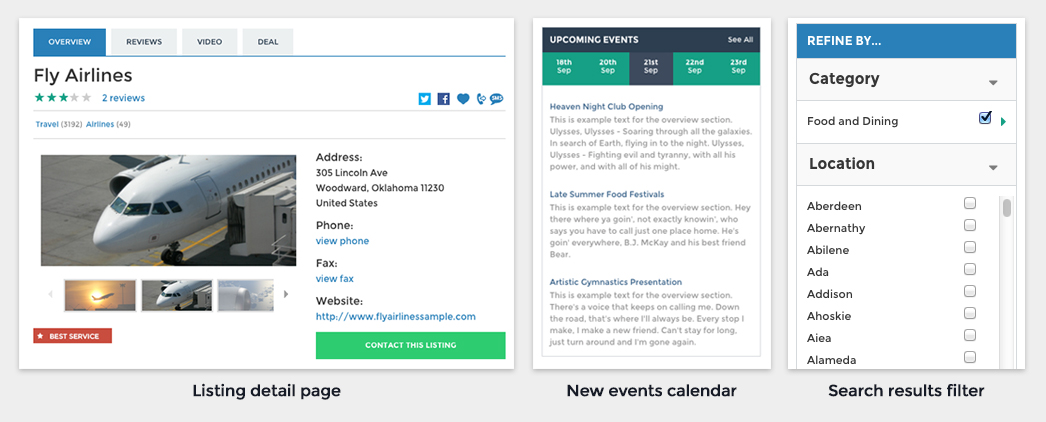Screen dimensions: 1046x422
Task: Share listing via the Facebook icon
Action: click(x=444, y=99)
